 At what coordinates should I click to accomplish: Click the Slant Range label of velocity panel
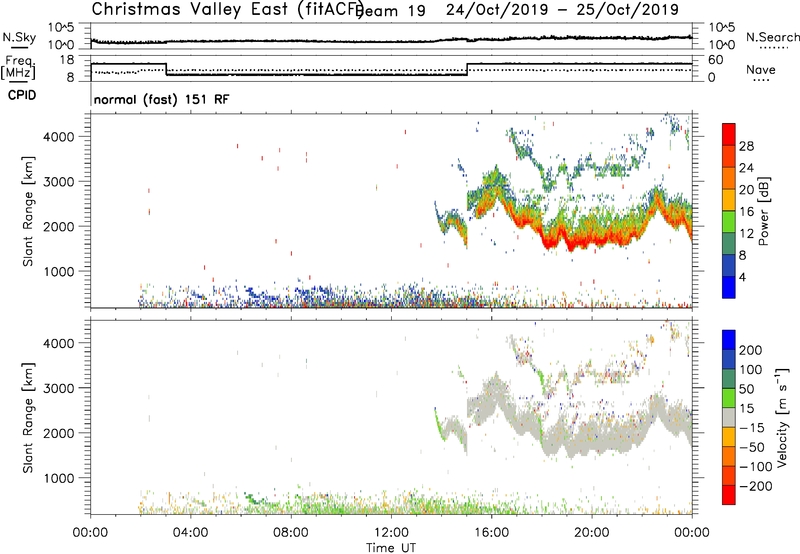tap(28, 418)
